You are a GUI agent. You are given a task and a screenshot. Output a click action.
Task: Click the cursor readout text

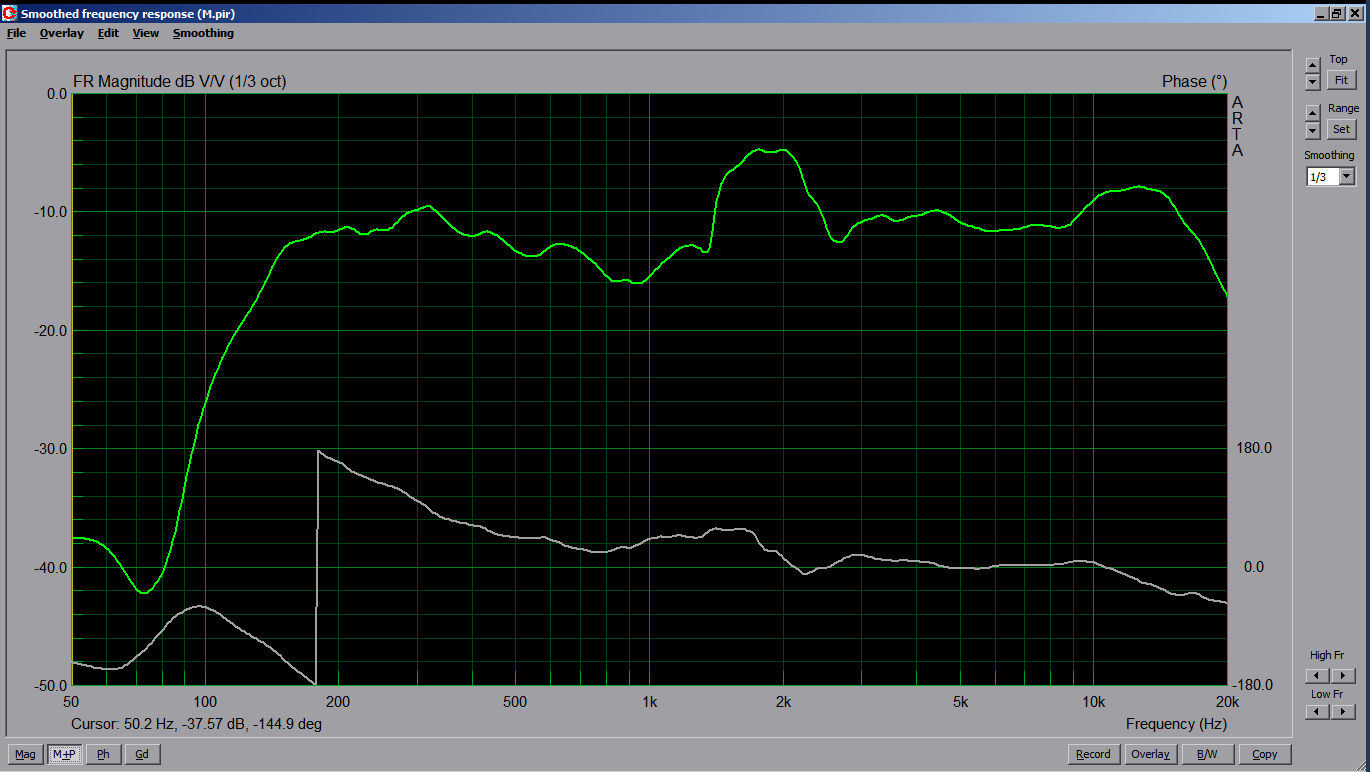tap(197, 723)
